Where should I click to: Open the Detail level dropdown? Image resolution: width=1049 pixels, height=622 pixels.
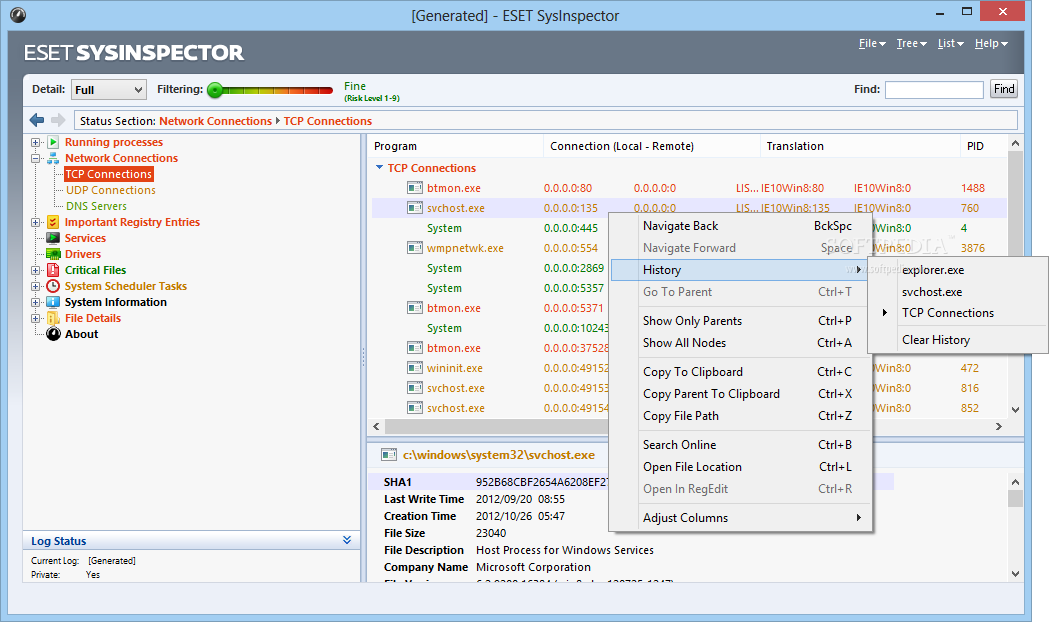108,90
